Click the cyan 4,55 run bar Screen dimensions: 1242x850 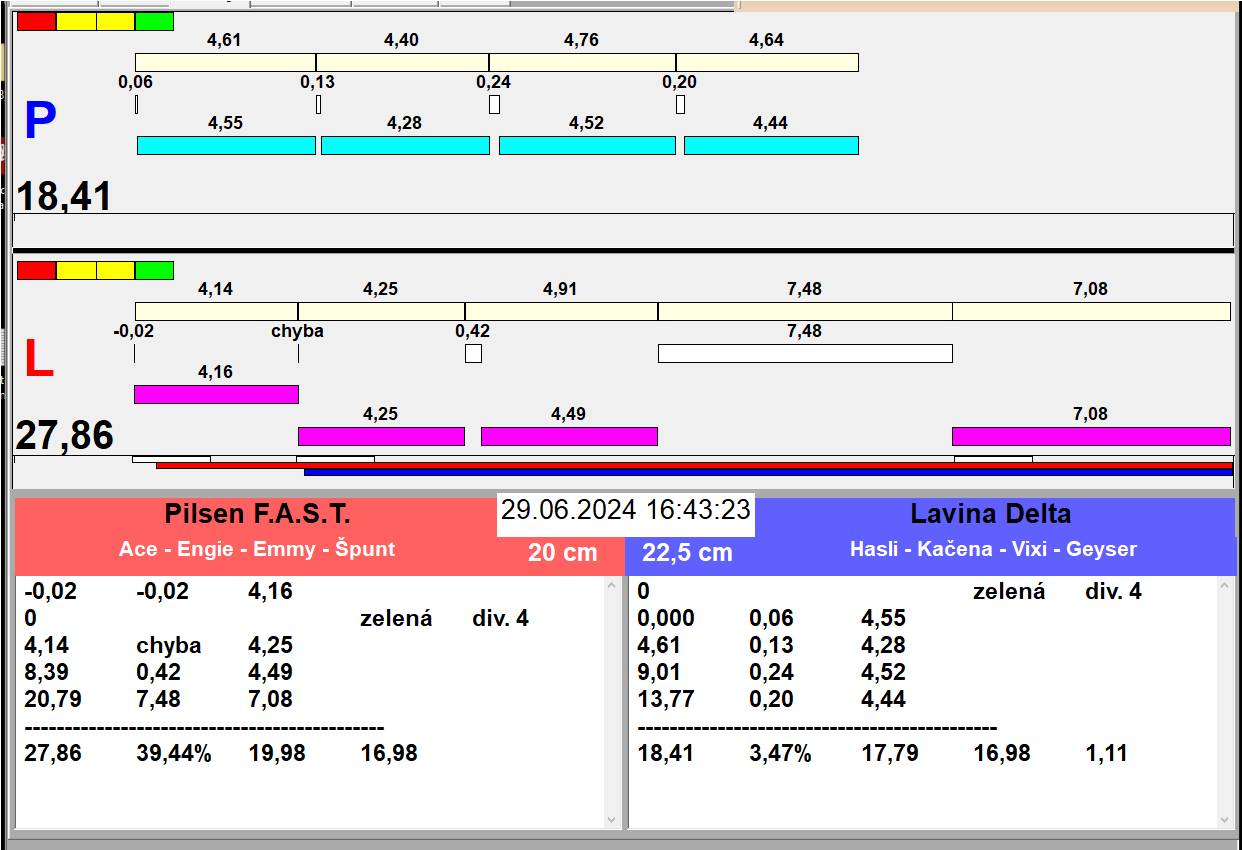pyautogui.click(x=226, y=145)
